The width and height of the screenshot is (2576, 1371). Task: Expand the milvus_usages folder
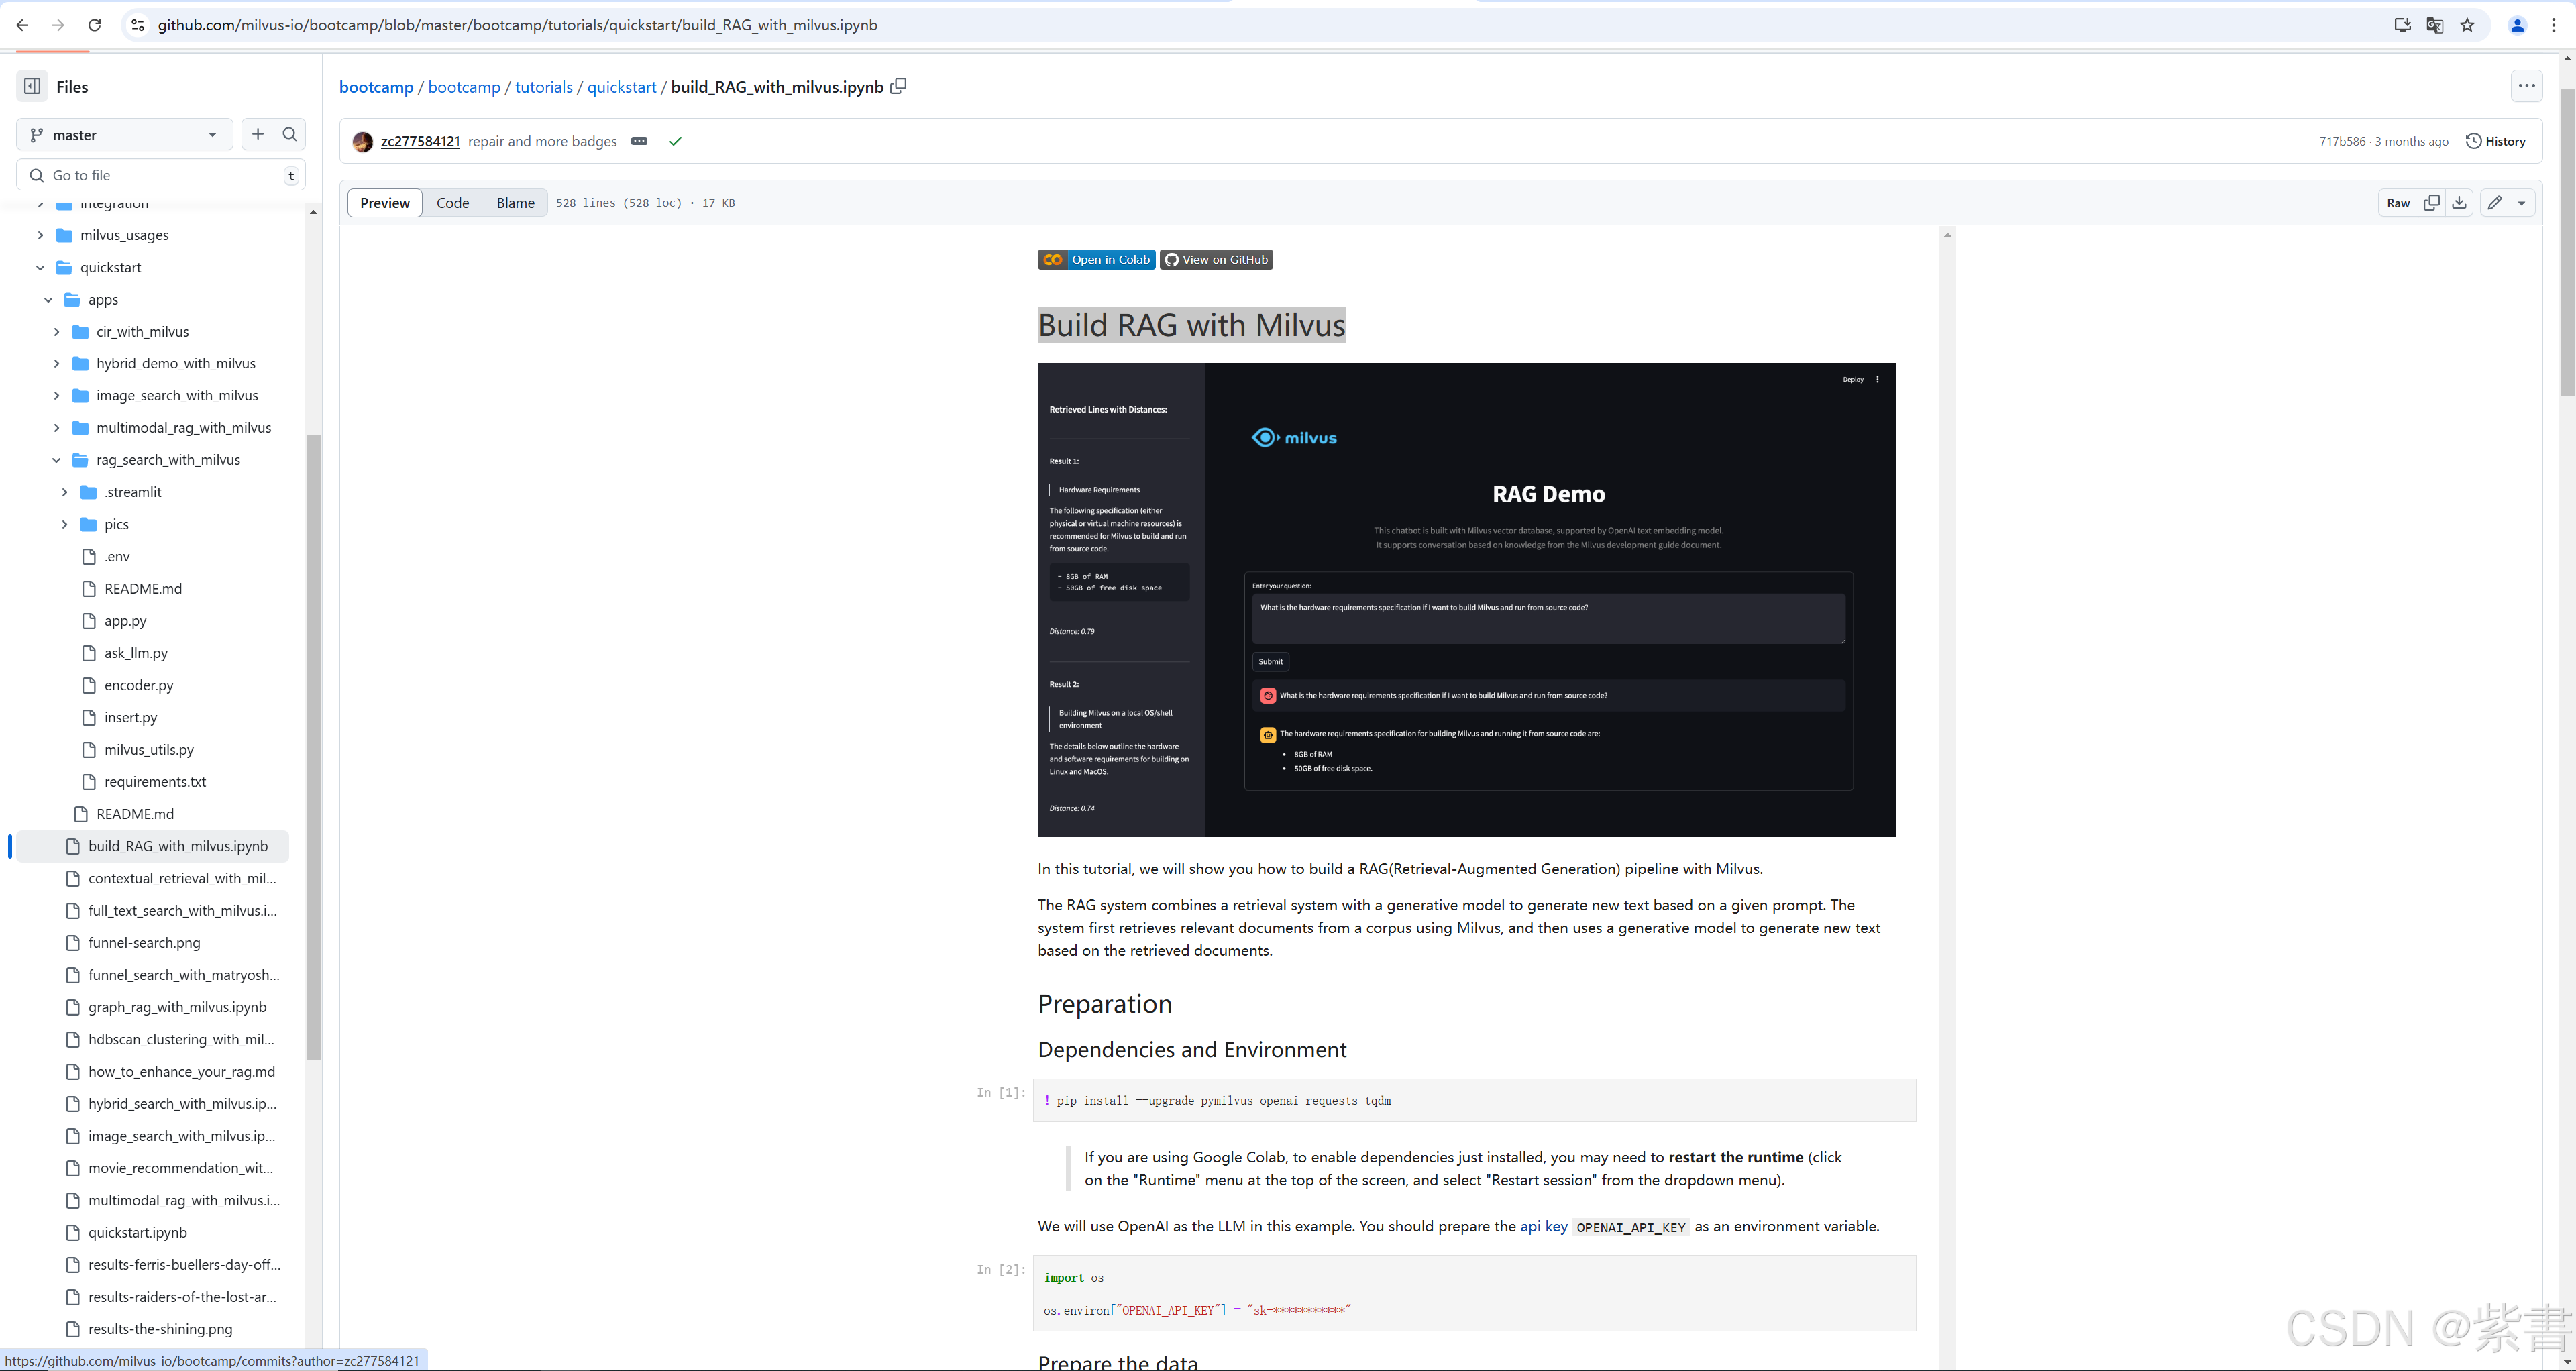[40, 235]
